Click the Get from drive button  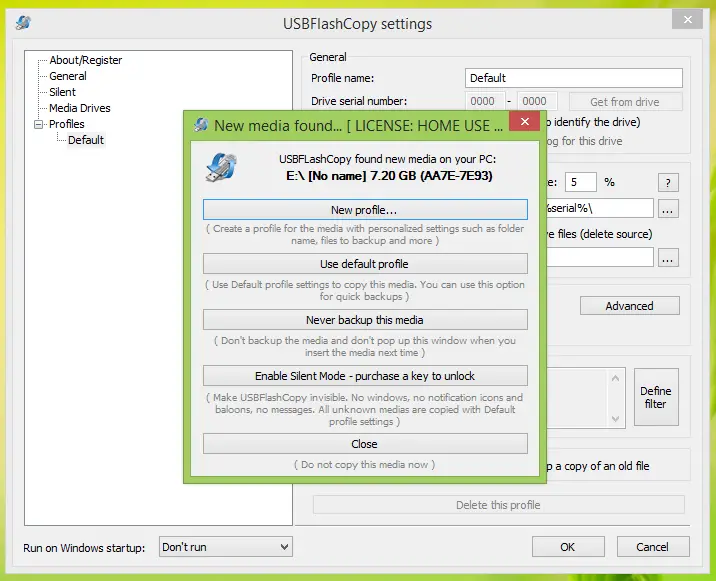coord(625,101)
